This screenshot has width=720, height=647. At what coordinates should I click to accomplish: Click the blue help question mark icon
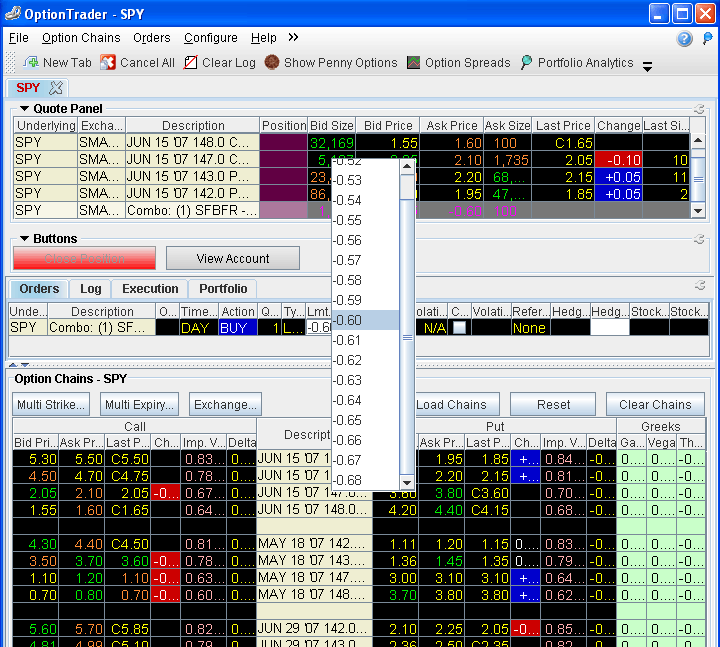(685, 39)
